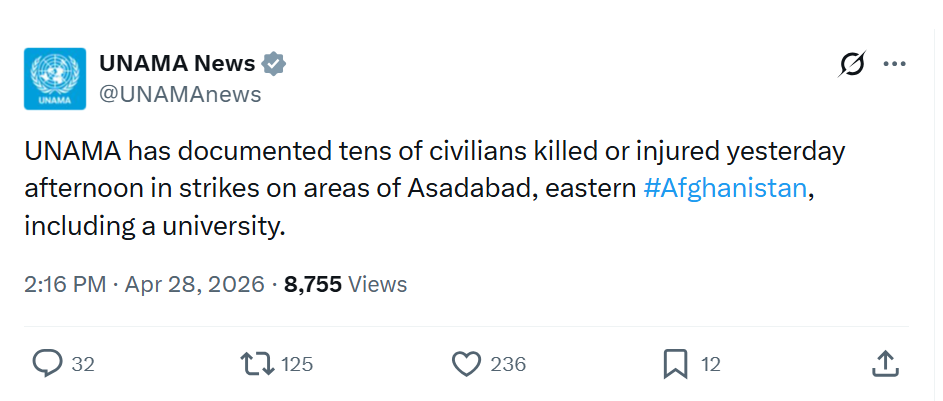Click the Grok slashed-circle icon
Viewport: 943px width, 401px height.
(852, 65)
